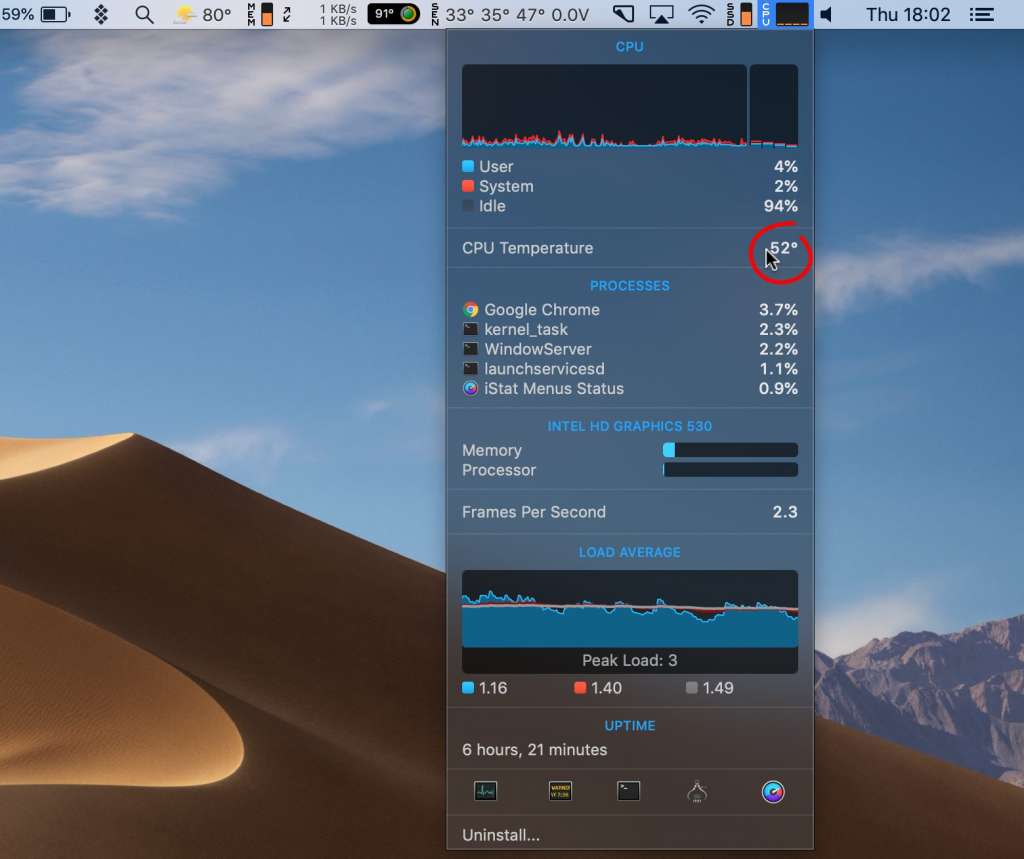The width and height of the screenshot is (1024, 859).
Task: Open the battery 59% percentage menu
Action: click(35, 14)
